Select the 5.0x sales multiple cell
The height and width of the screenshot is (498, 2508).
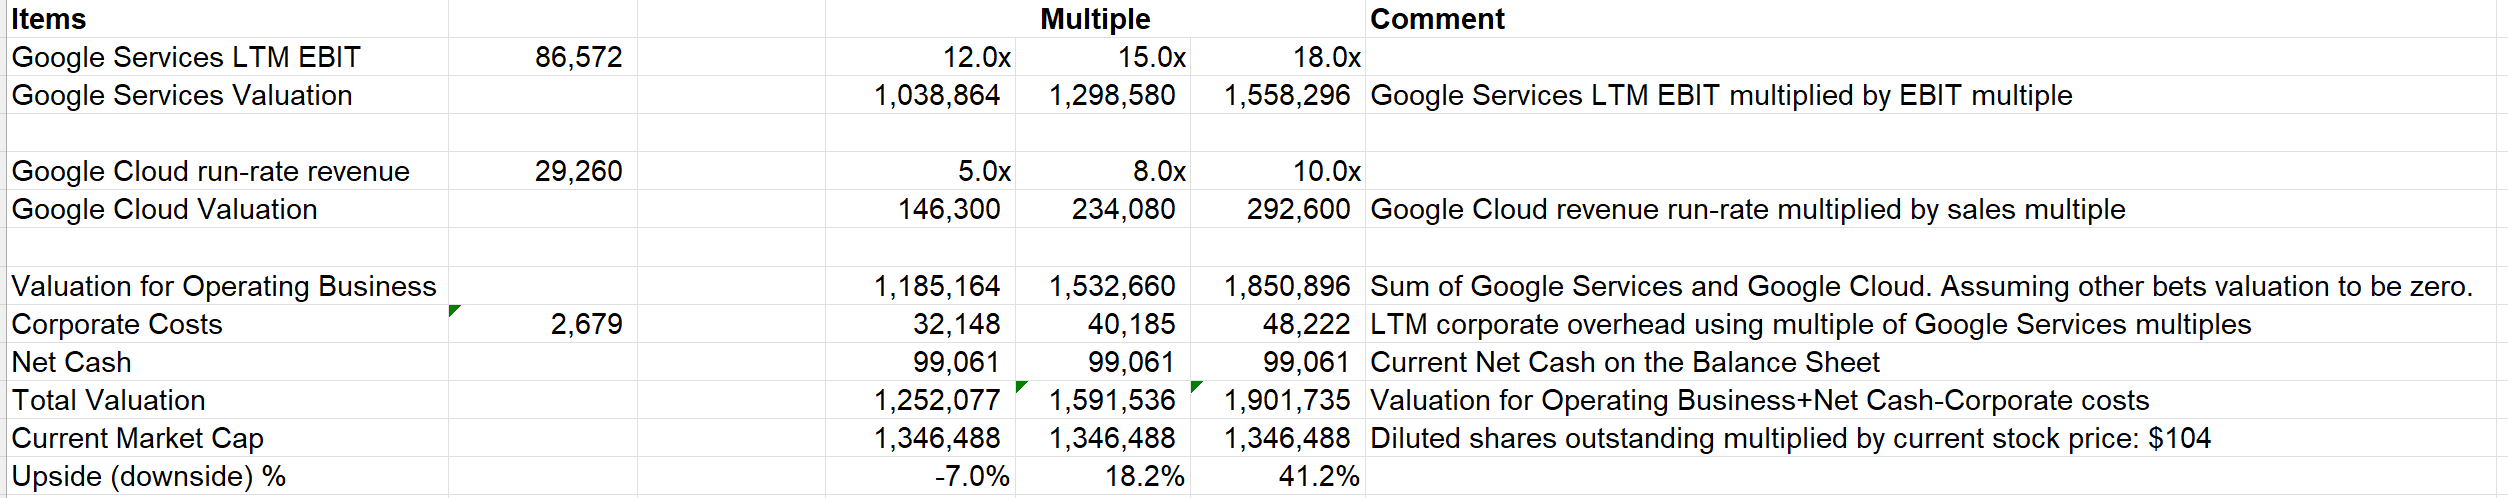click(x=920, y=171)
